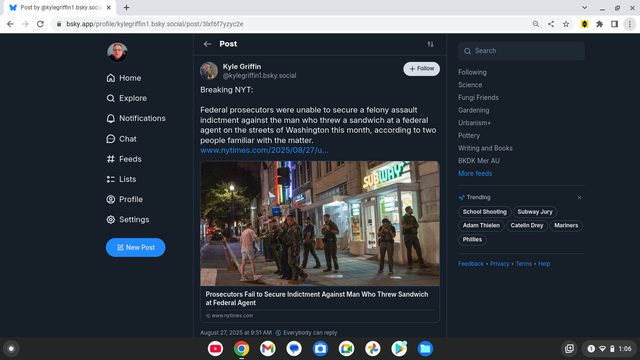This screenshot has height=360, width=640.
Task: Open the Notifications bell
Action: (x=136, y=118)
